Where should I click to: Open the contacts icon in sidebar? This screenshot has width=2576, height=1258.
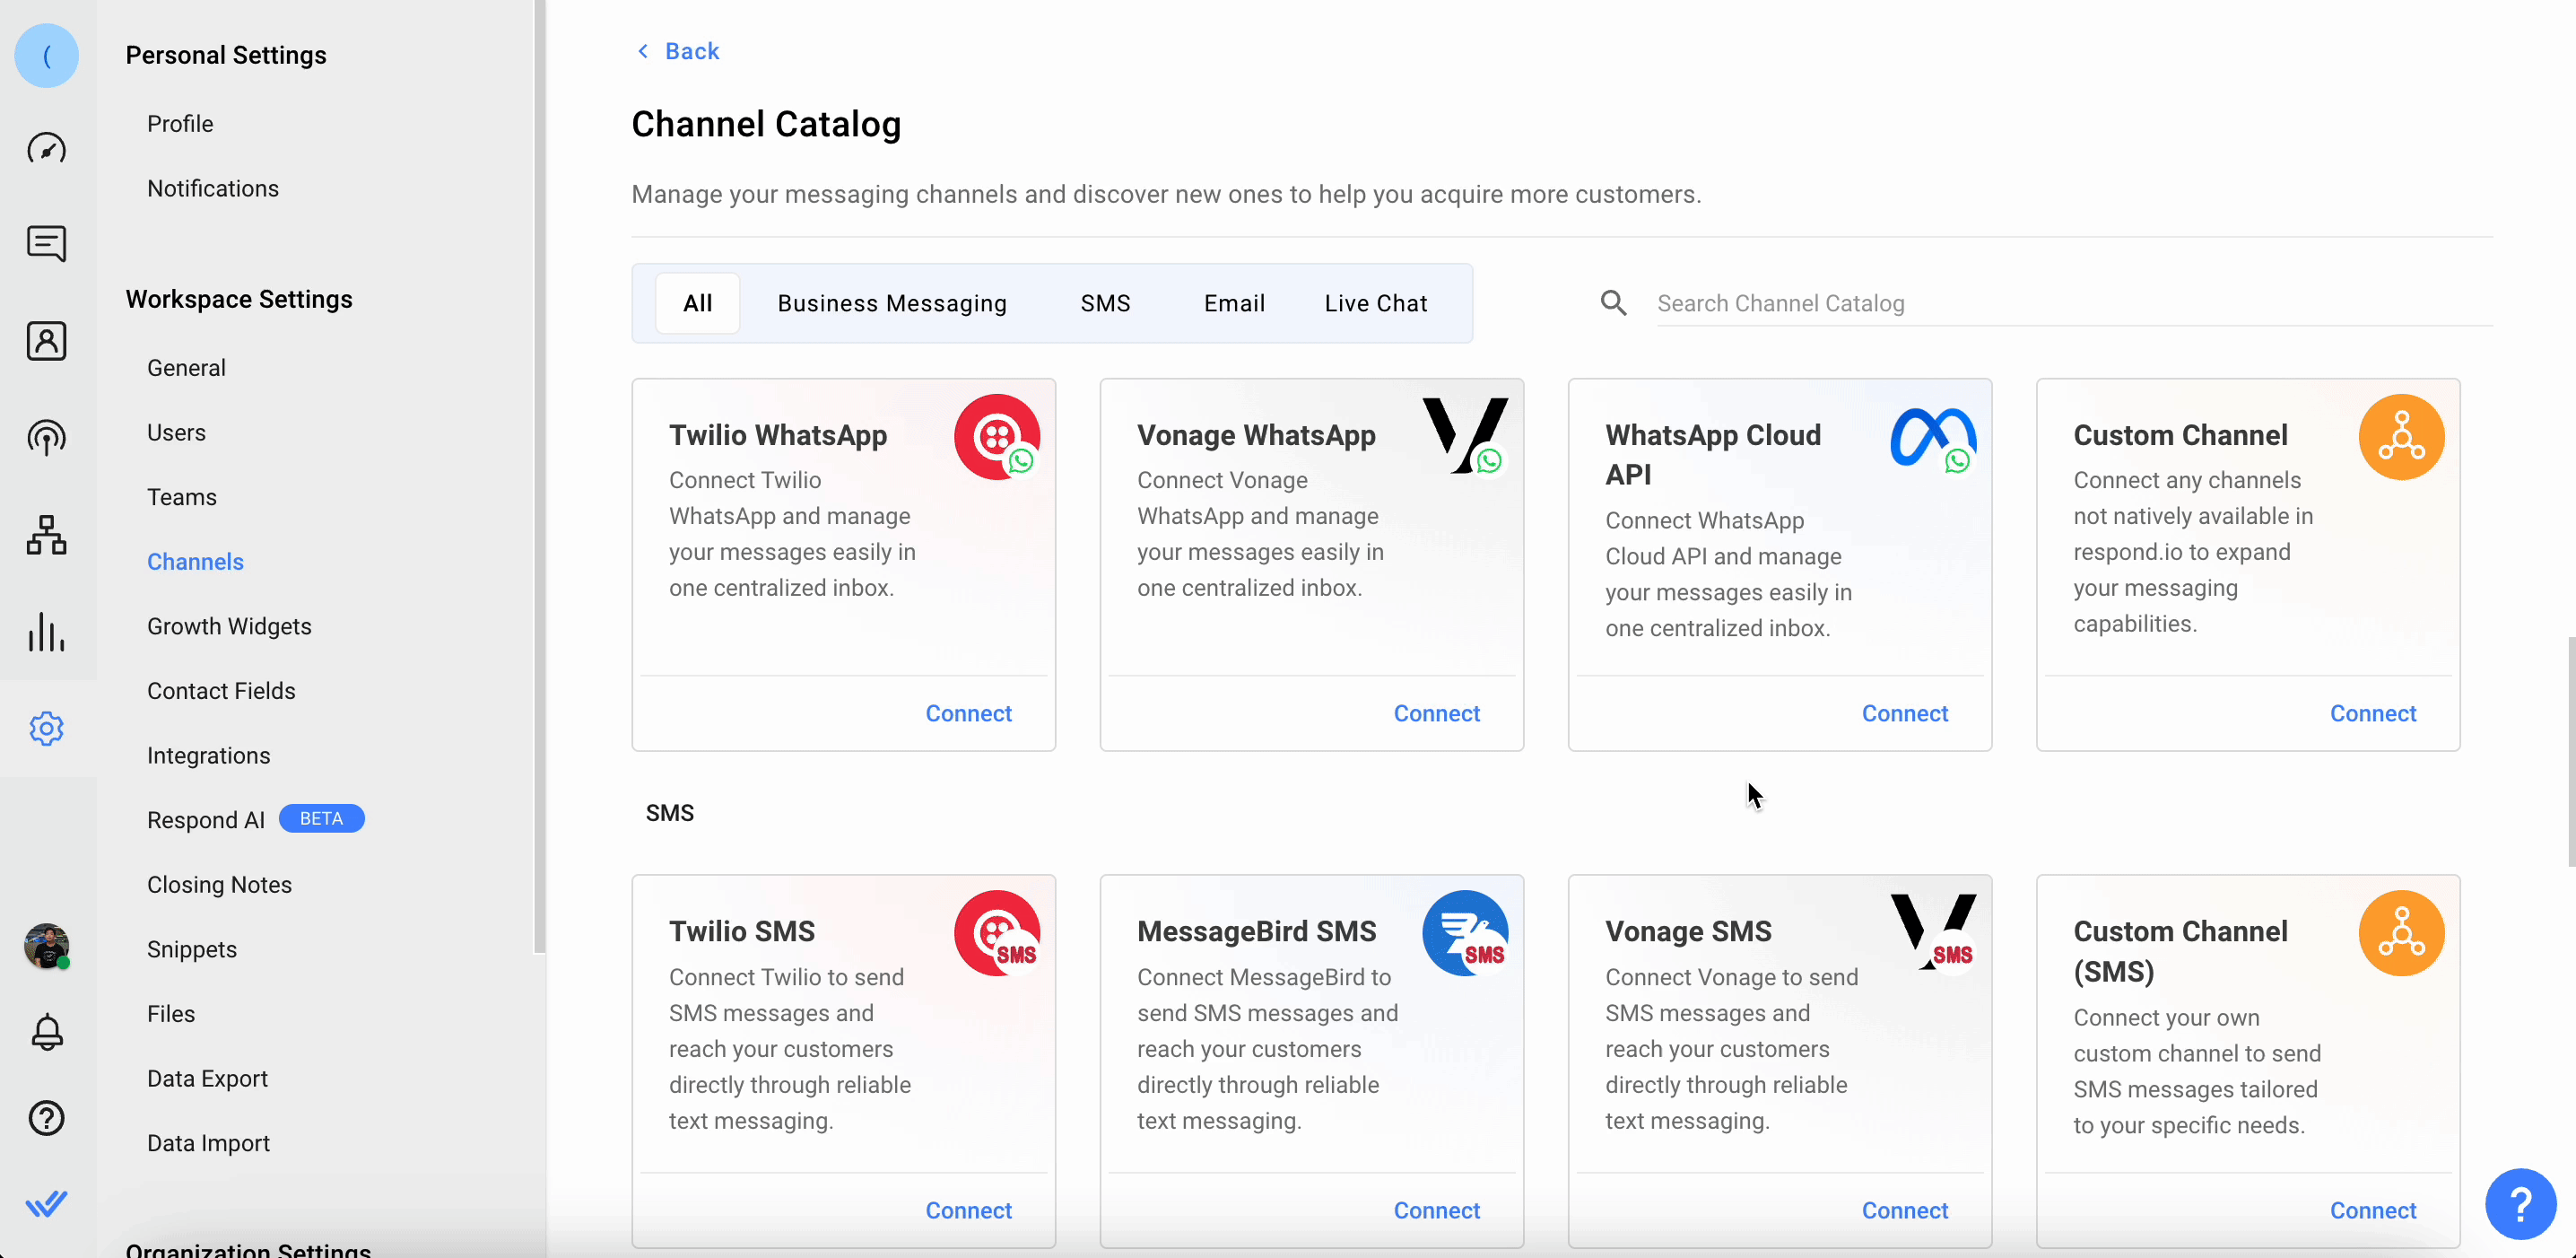click(46, 341)
